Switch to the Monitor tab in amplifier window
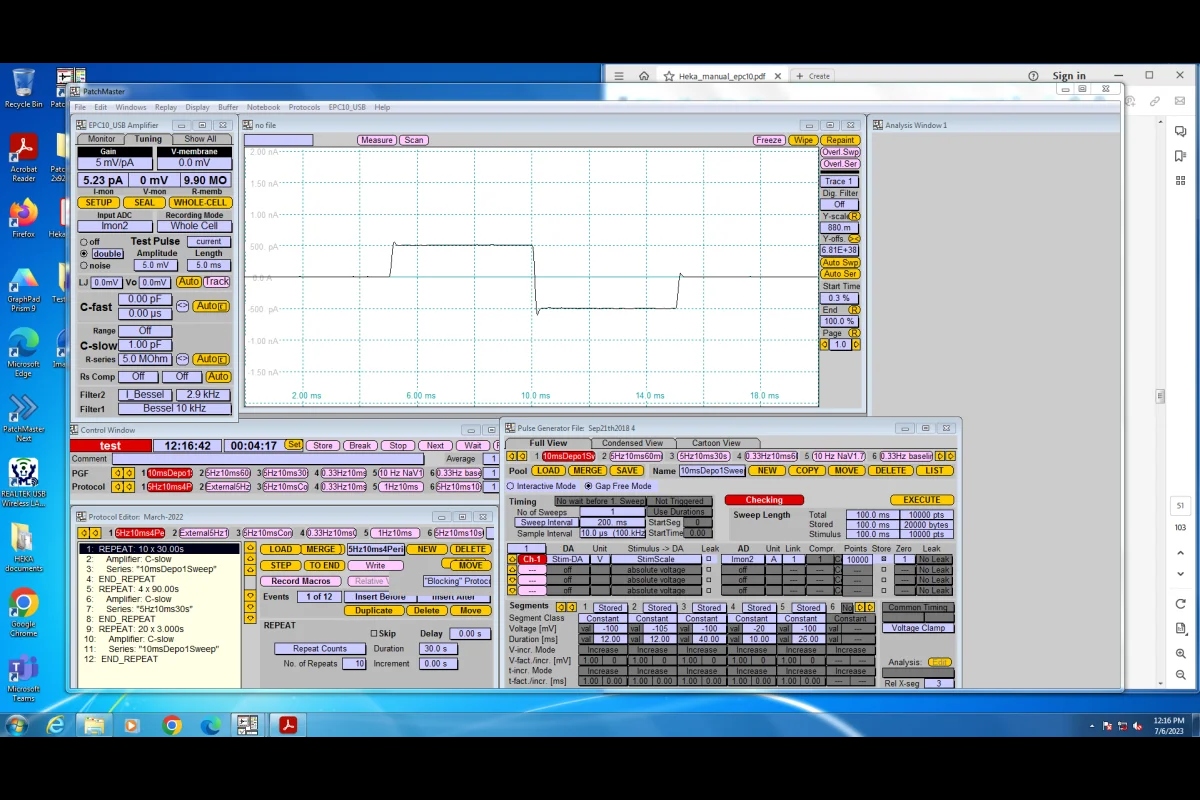 101,139
